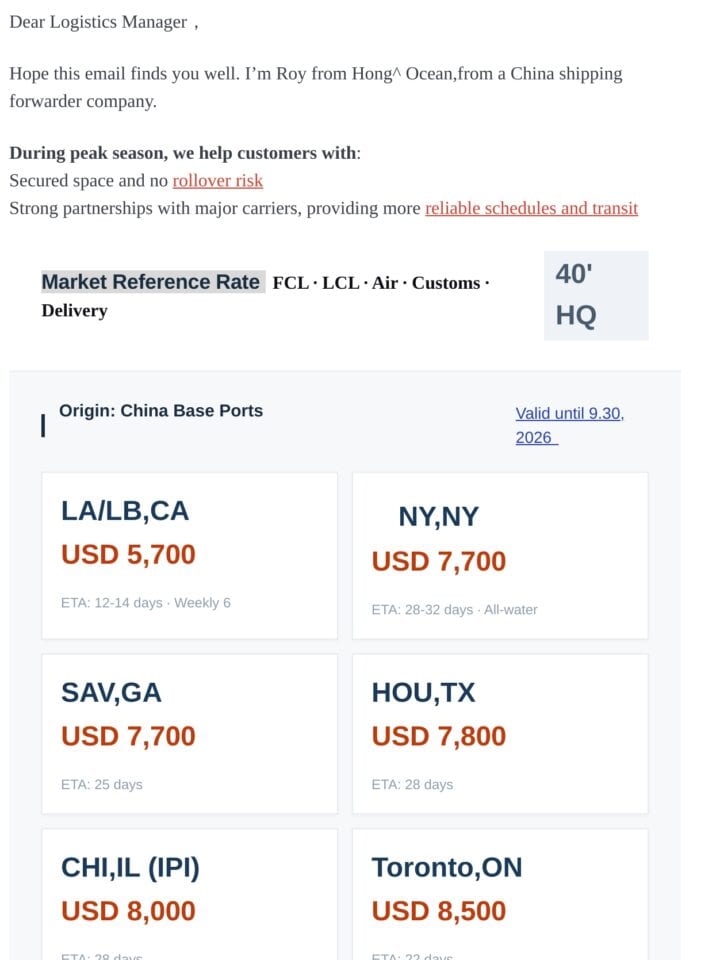The height and width of the screenshot is (960, 720).
Task: Open the rollover risk link
Action: click(x=217, y=181)
